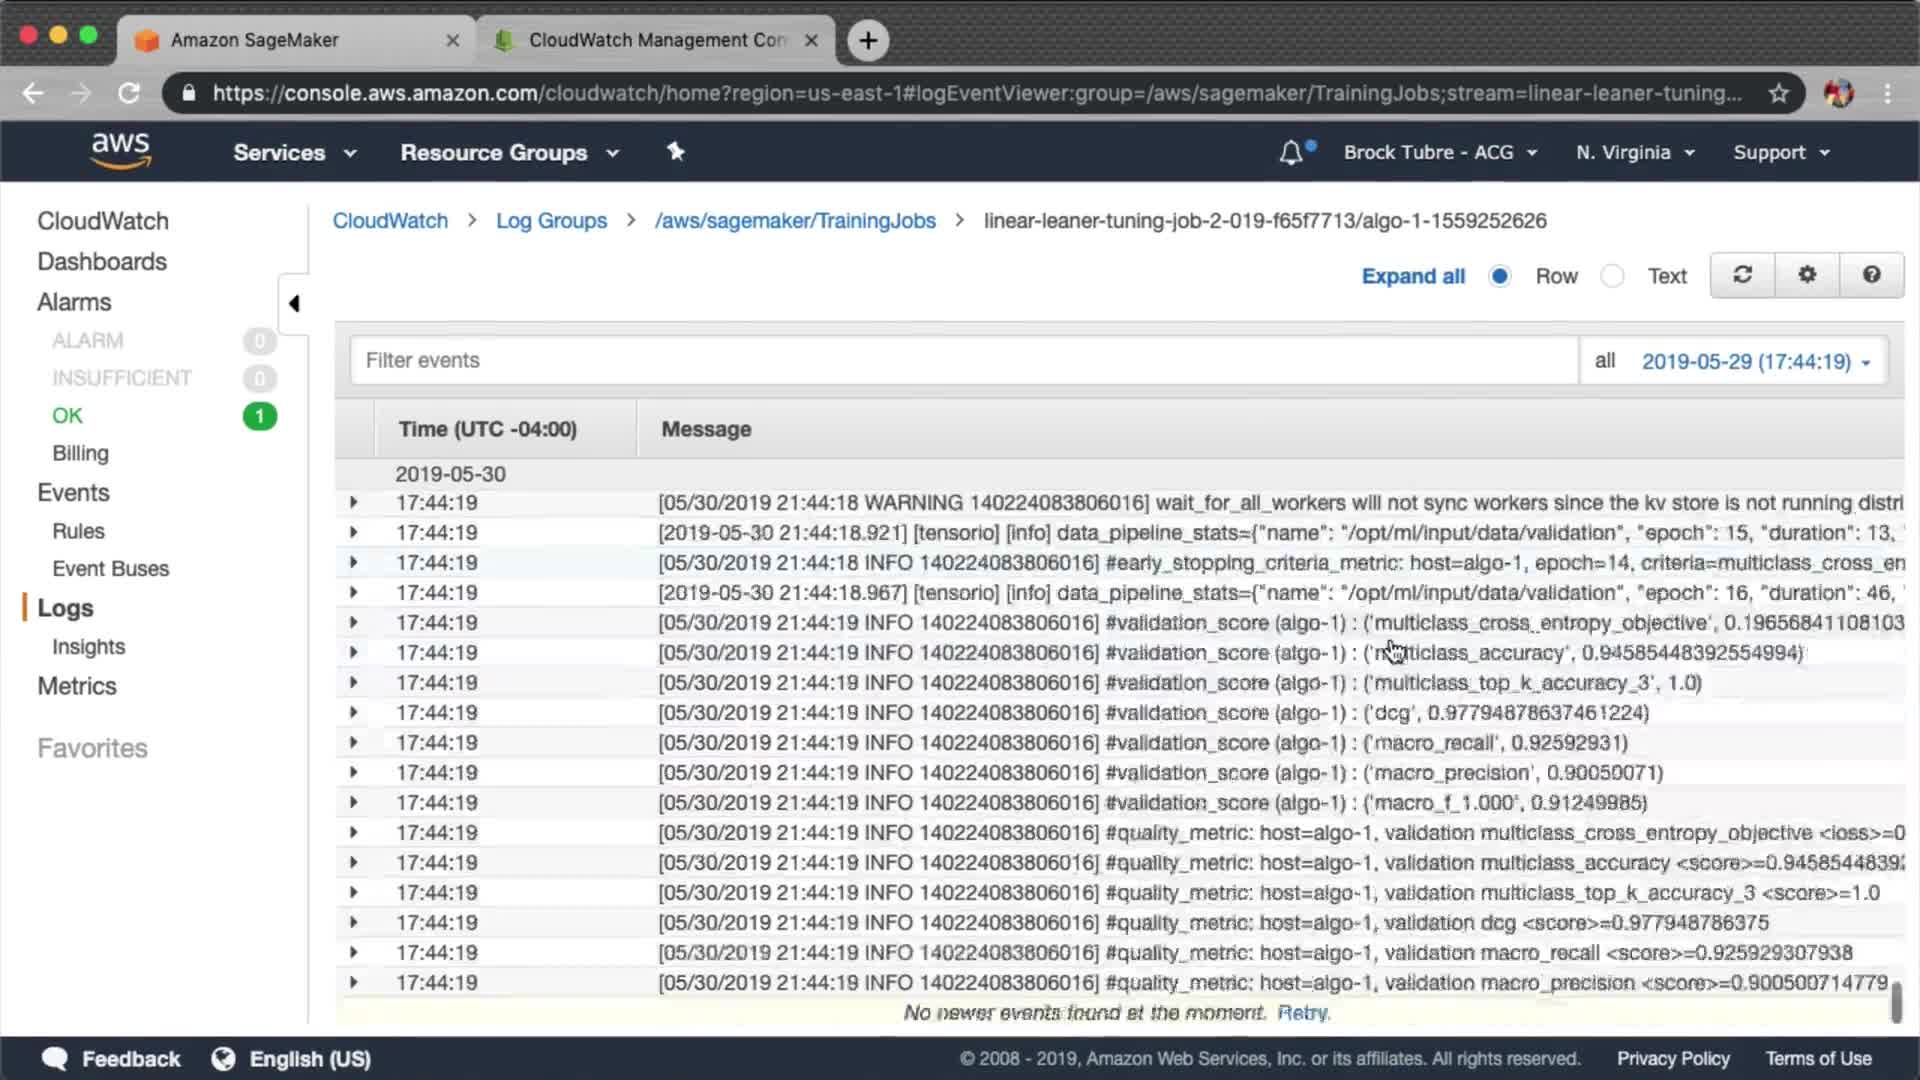Expand the multiclass_accuracy validation_score log row
The height and width of the screenshot is (1080, 1920).
click(353, 652)
